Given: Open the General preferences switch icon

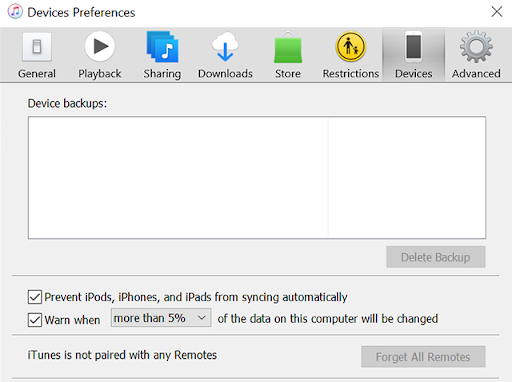Looking at the screenshot, I should coord(37,47).
